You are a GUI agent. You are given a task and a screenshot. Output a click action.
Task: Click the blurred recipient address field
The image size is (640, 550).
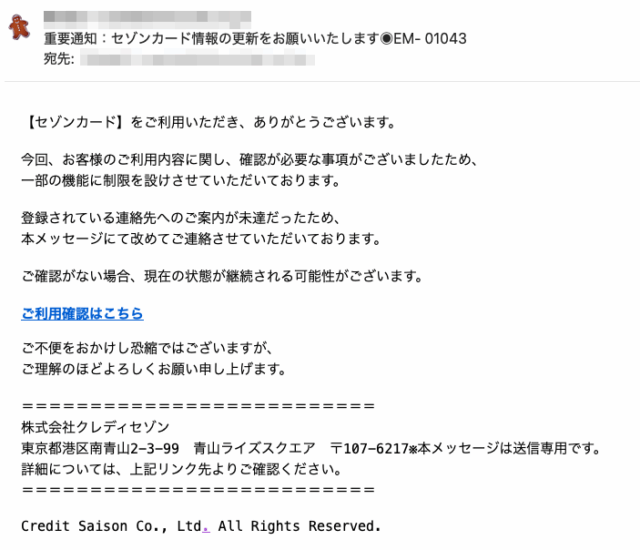tap(198, 59)
